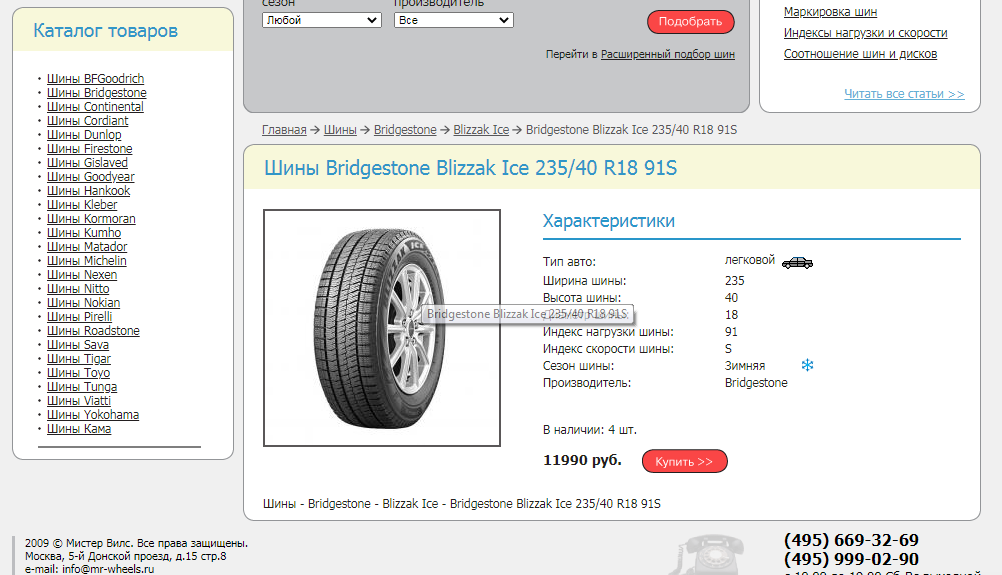Click the Характеристики heading
This screenshot has width=1002, height=575.
(608, 221)
